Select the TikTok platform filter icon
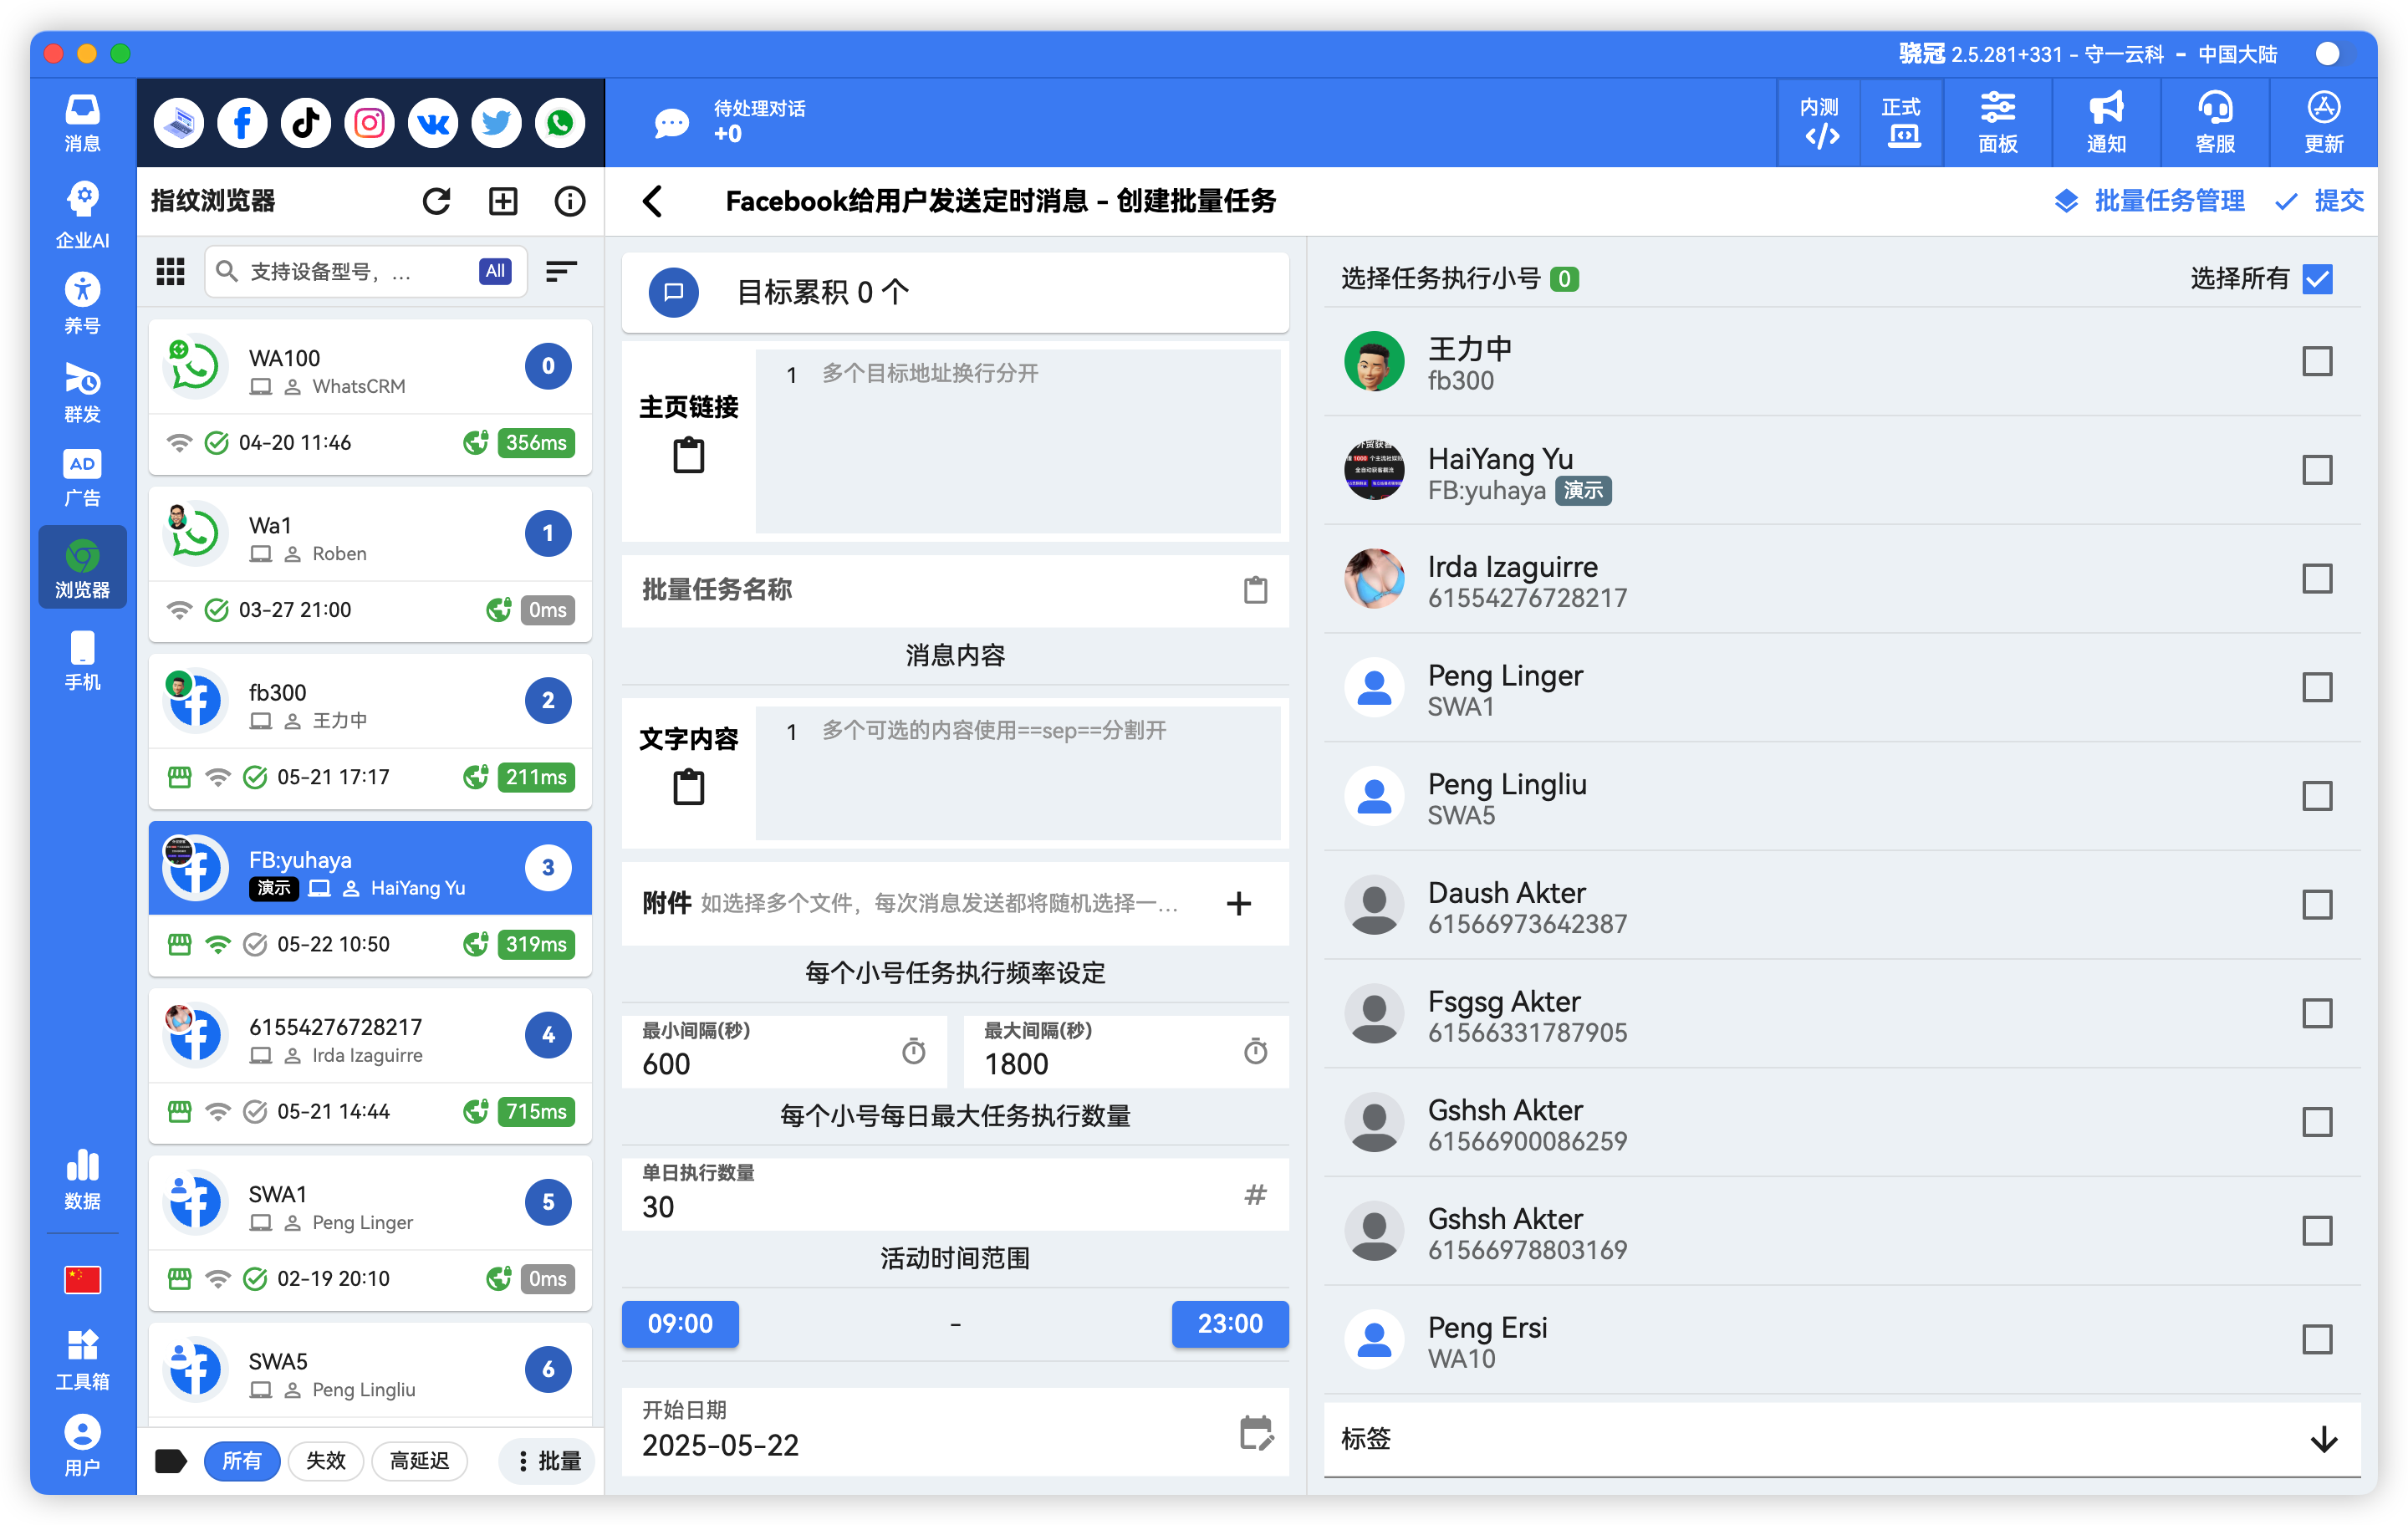Viewport: 2408px width, 1525px height. pos(305,122)
